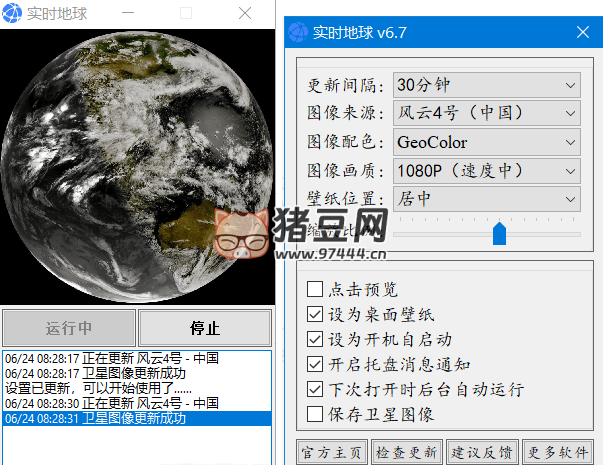This screenshot has height=465, width=603.
Task: Expand the 图像画质 1080P dropdown
Action: 486,170
